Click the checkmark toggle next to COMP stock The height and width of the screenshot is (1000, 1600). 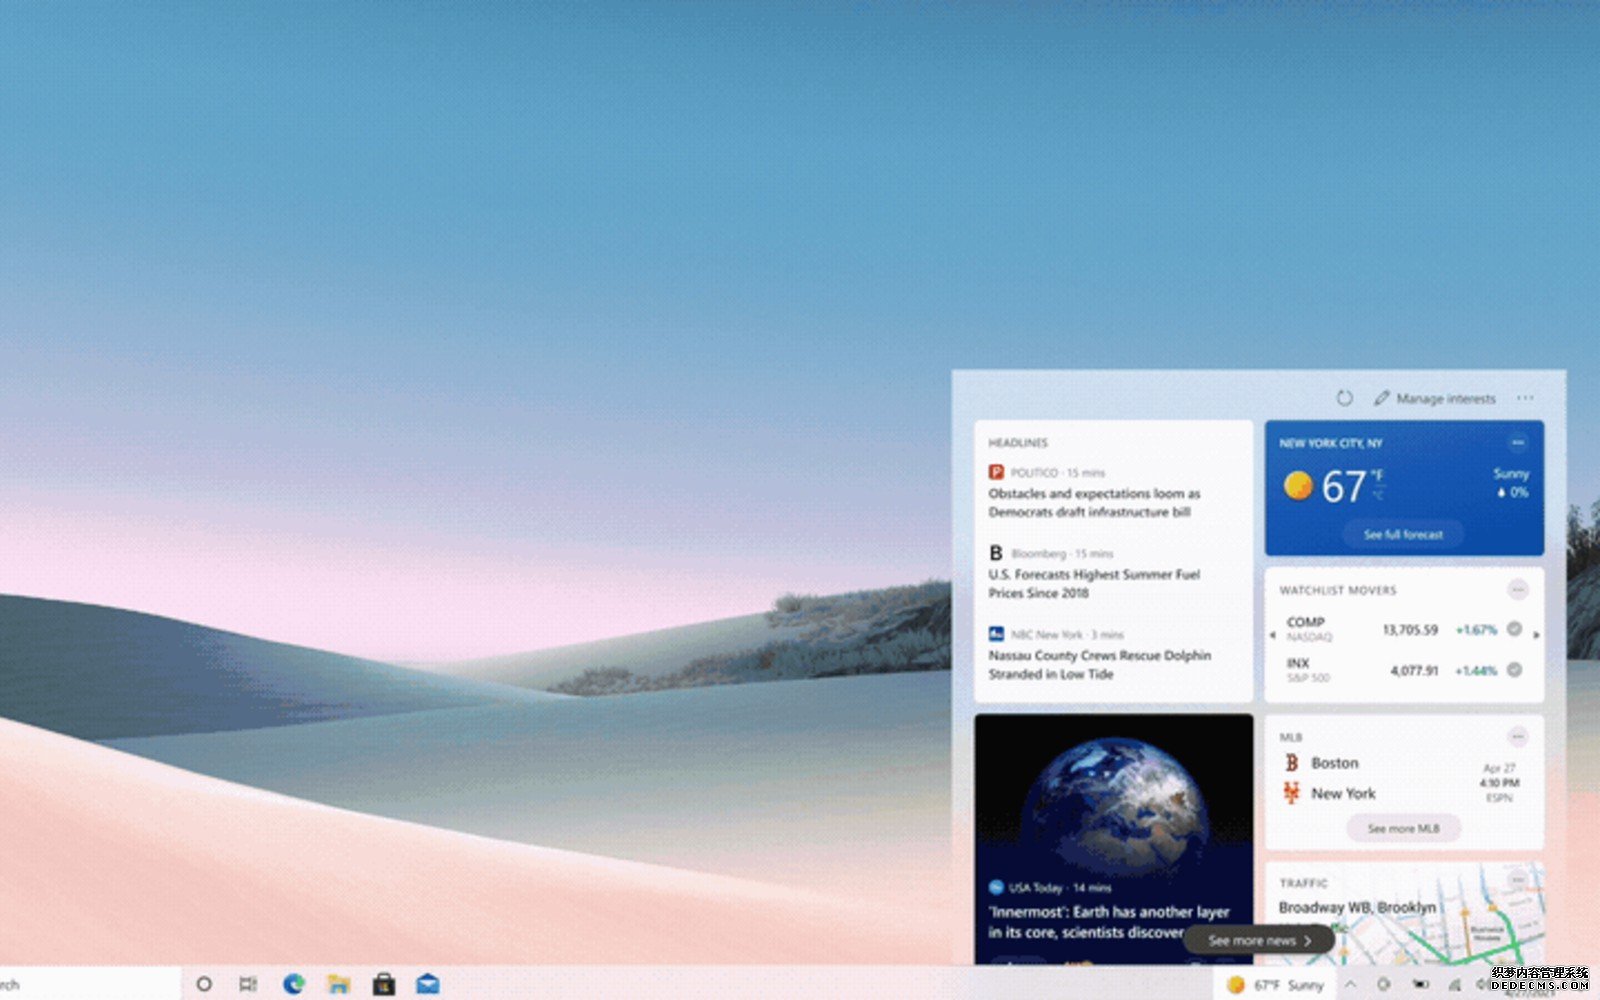pos(1514,630)
